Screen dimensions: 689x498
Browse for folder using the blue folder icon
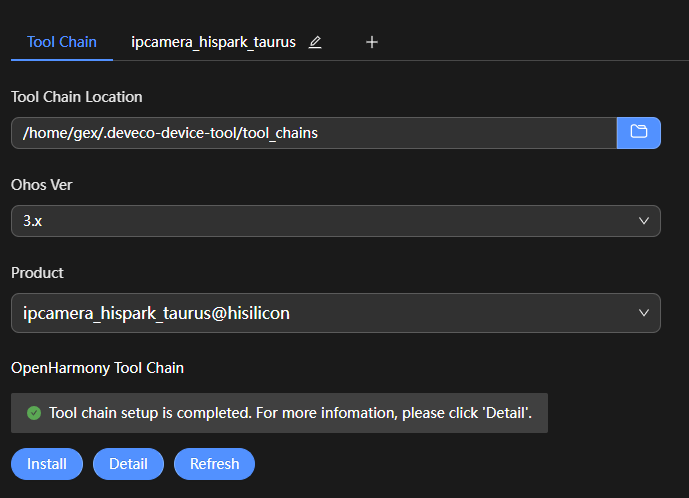pos(638,132)
